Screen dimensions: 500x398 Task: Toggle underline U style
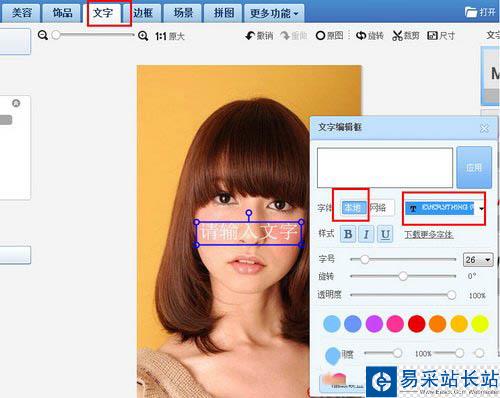tap(385, 234)
